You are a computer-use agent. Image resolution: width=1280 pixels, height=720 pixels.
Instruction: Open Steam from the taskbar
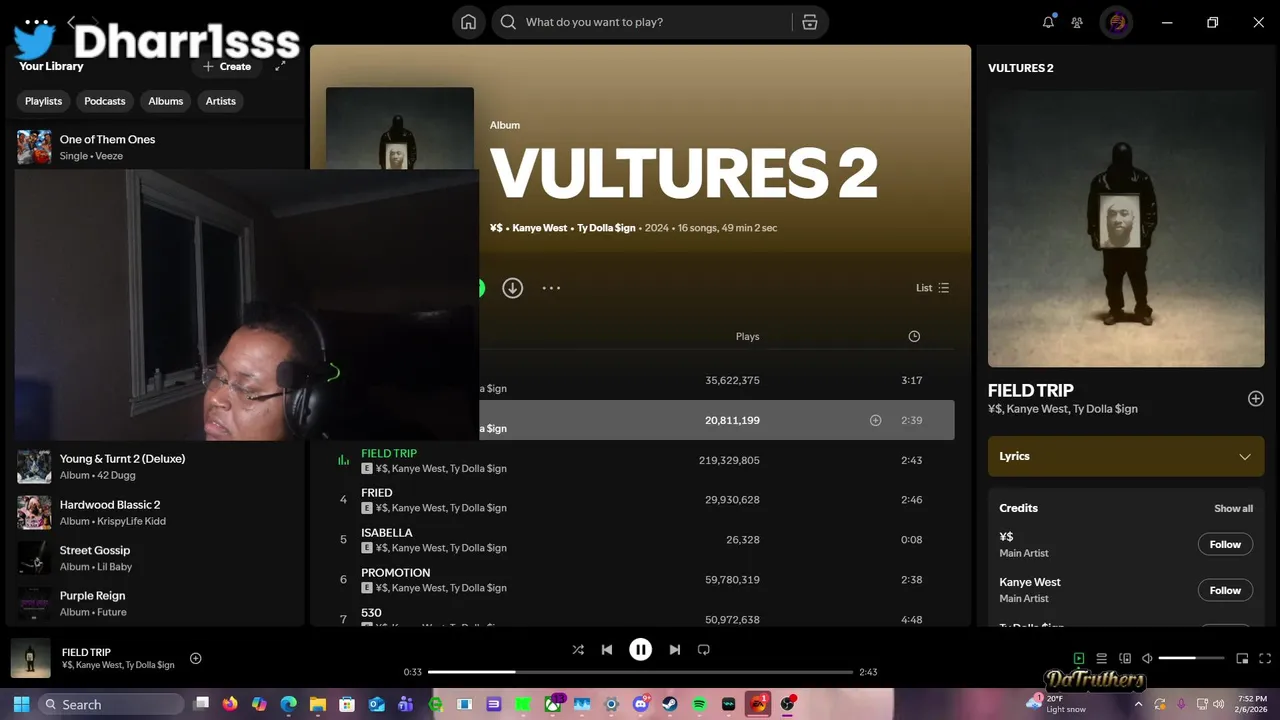670,704
